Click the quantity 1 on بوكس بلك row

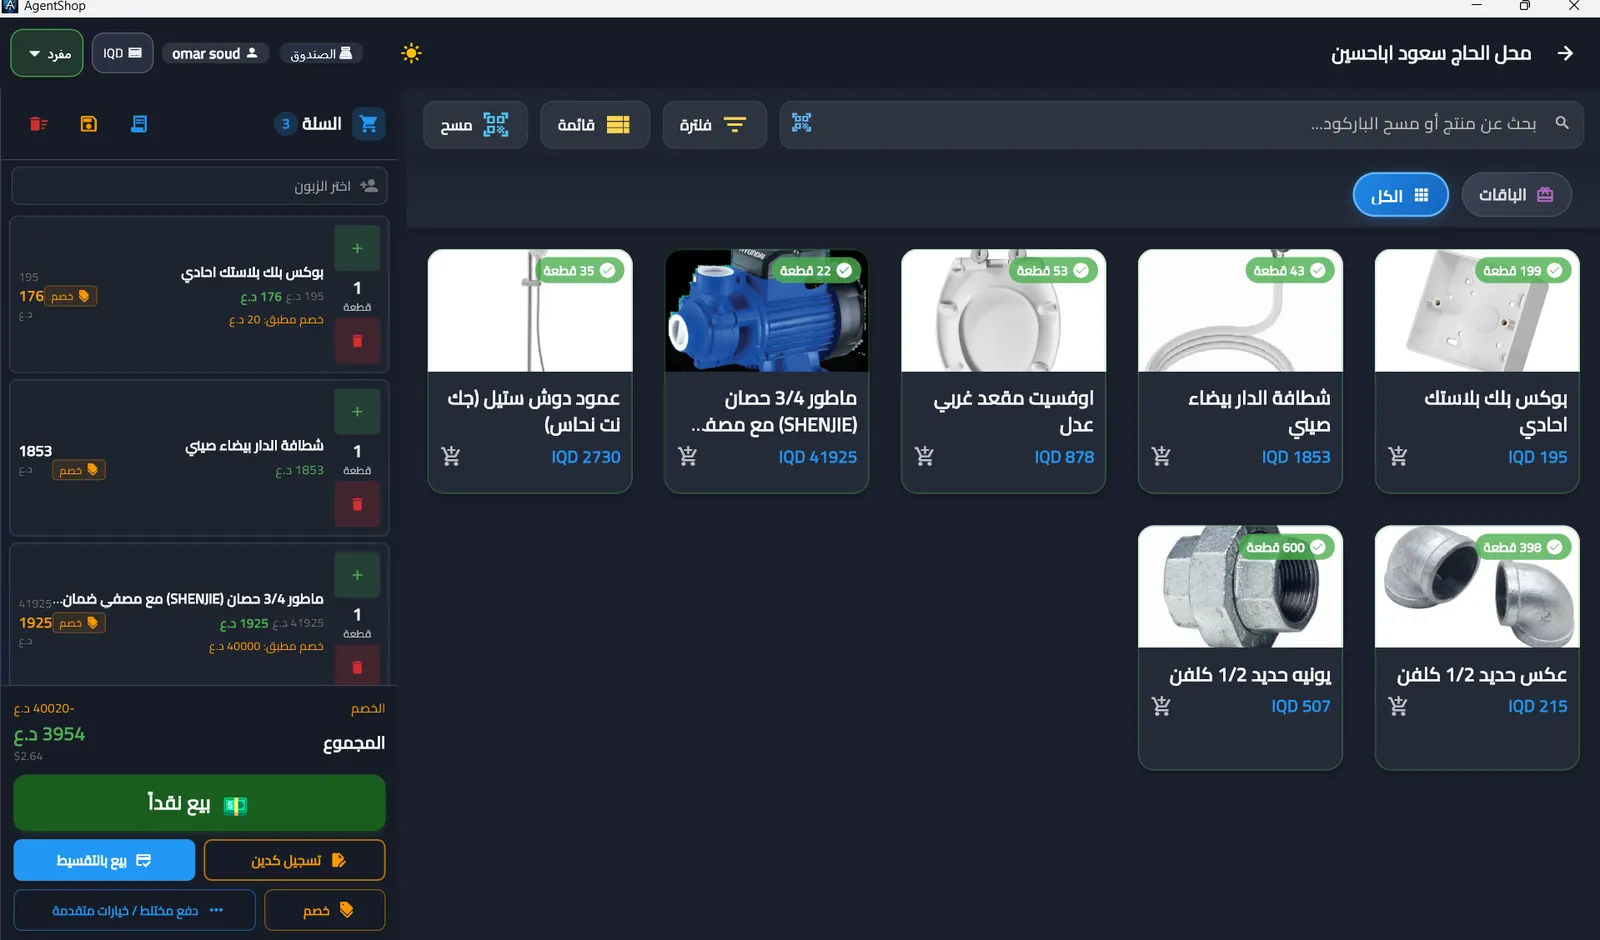pyautogui.click(x=357, y=288)
